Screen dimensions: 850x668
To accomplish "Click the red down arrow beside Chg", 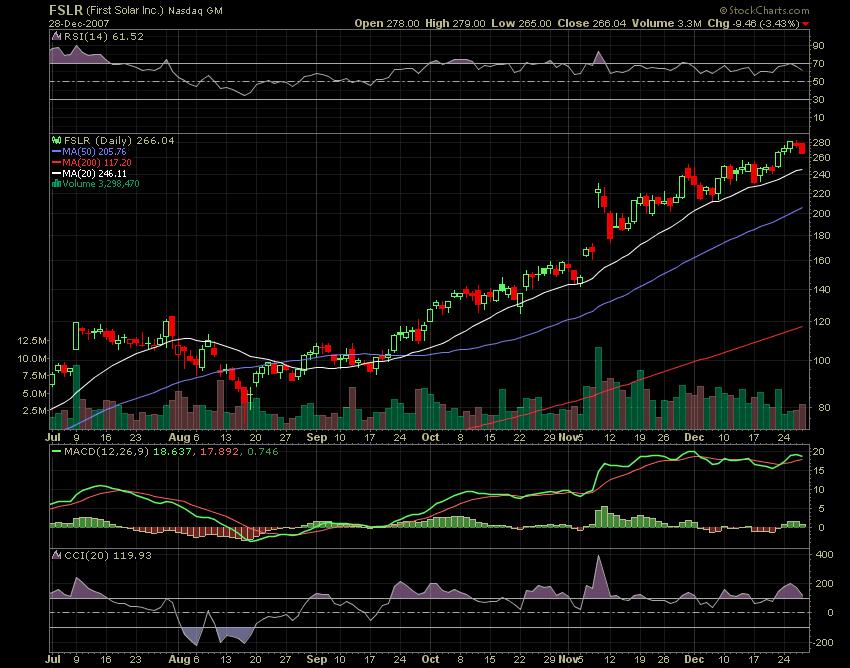I will tap(806, 24).
